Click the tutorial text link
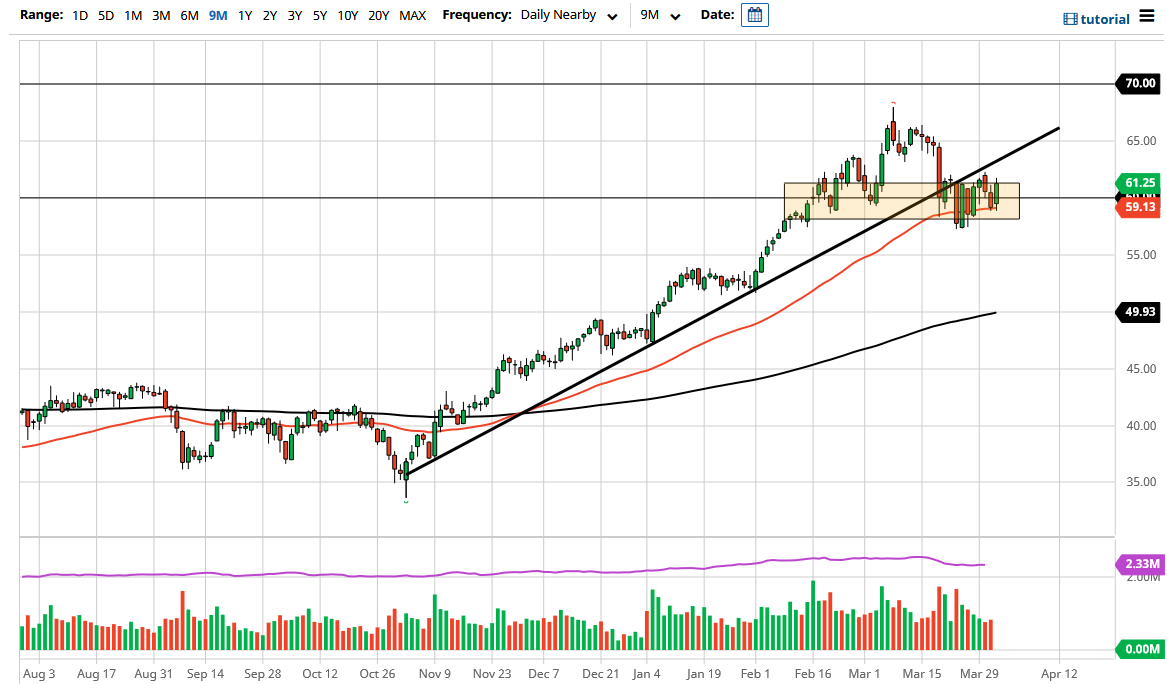 pyautogui.click(x=1103, y=18)
